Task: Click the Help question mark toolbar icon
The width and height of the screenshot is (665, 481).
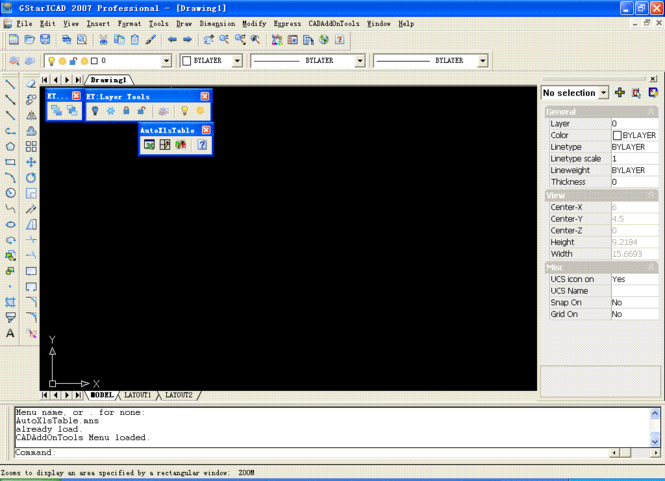Action: pyautogui.click(x=339, y=40)
